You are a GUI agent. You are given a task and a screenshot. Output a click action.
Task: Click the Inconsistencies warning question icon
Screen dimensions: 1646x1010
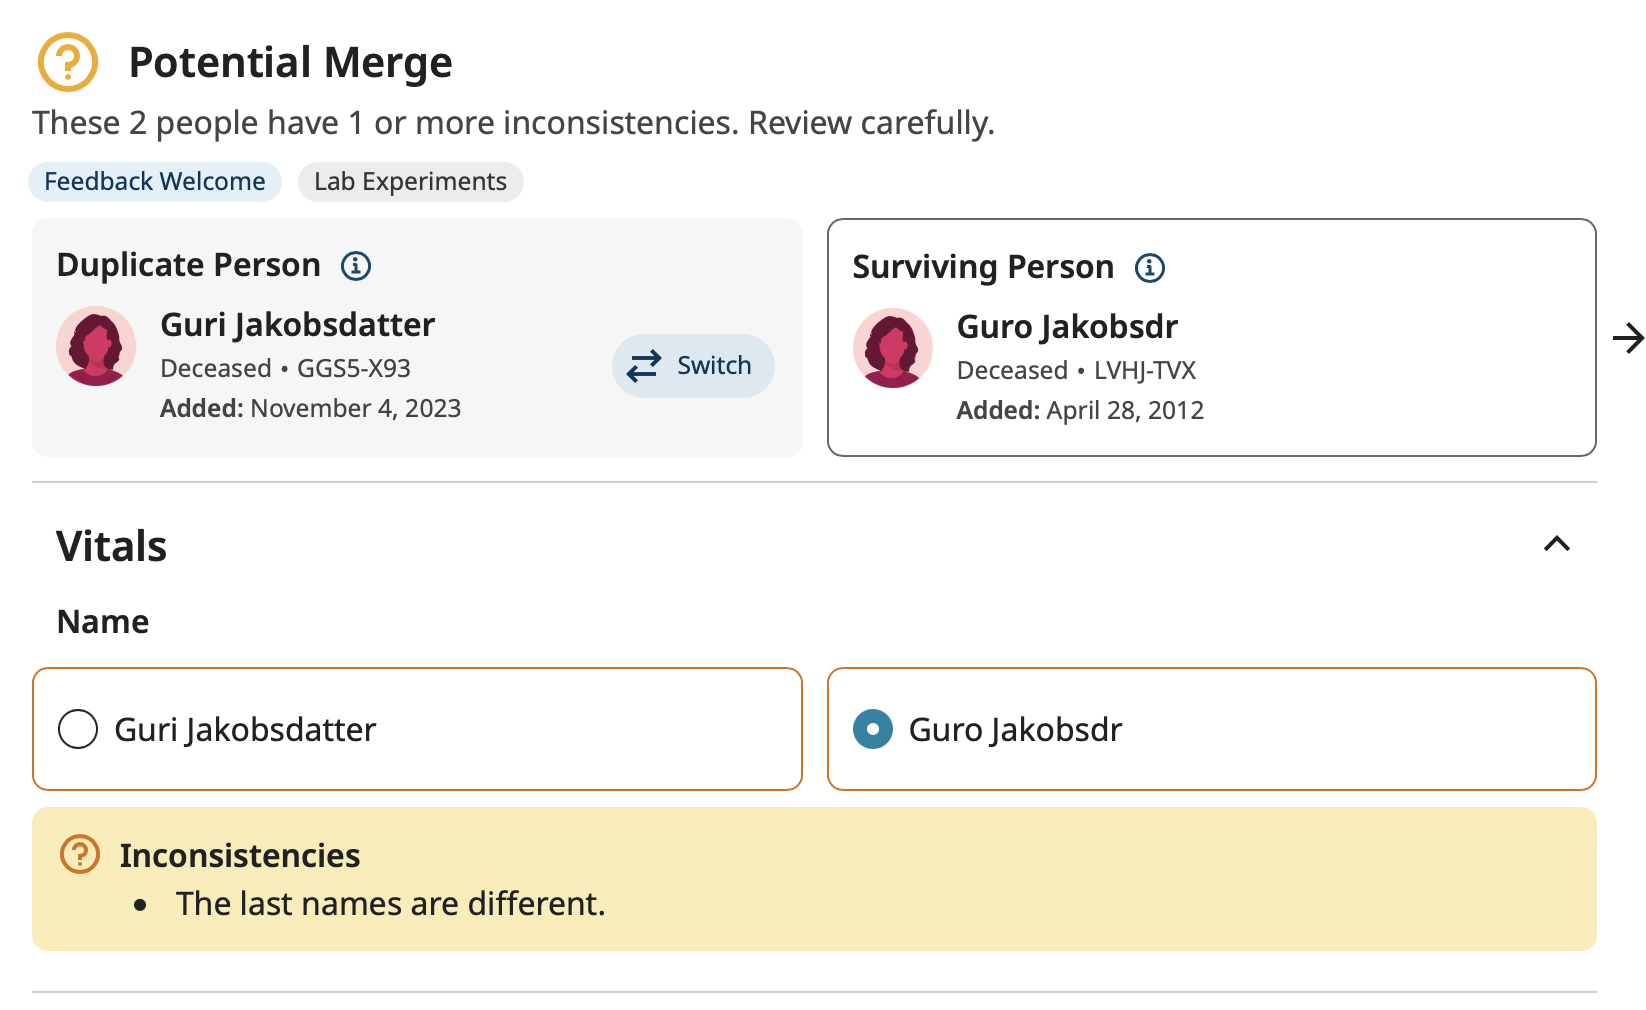point(80,855)
